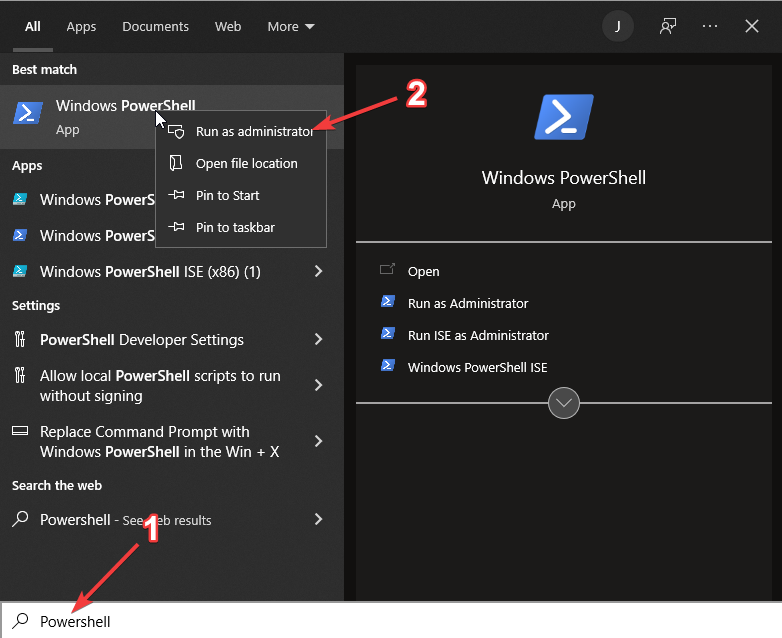The height and width of the screenshot is (638, 782).
Task: Click icon beside Allow local PowerShell scripts
Action: (19, 375)
